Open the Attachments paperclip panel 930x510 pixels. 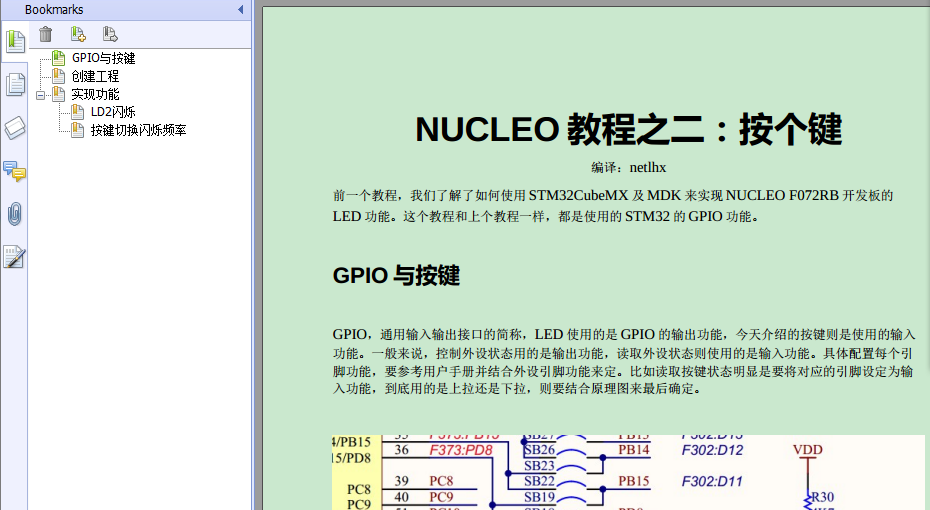pos(15,214)
